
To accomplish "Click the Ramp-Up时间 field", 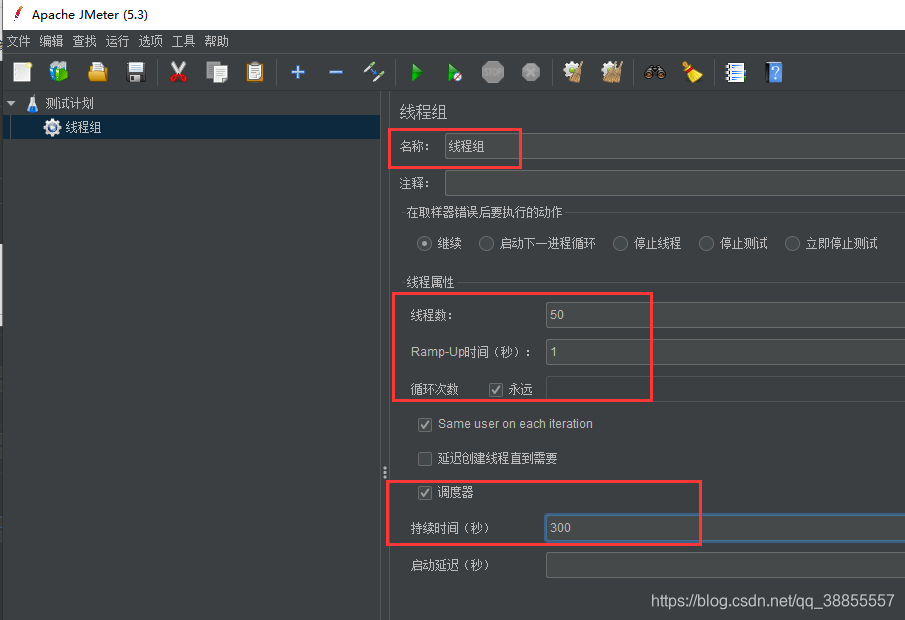I will coord(726,352).
